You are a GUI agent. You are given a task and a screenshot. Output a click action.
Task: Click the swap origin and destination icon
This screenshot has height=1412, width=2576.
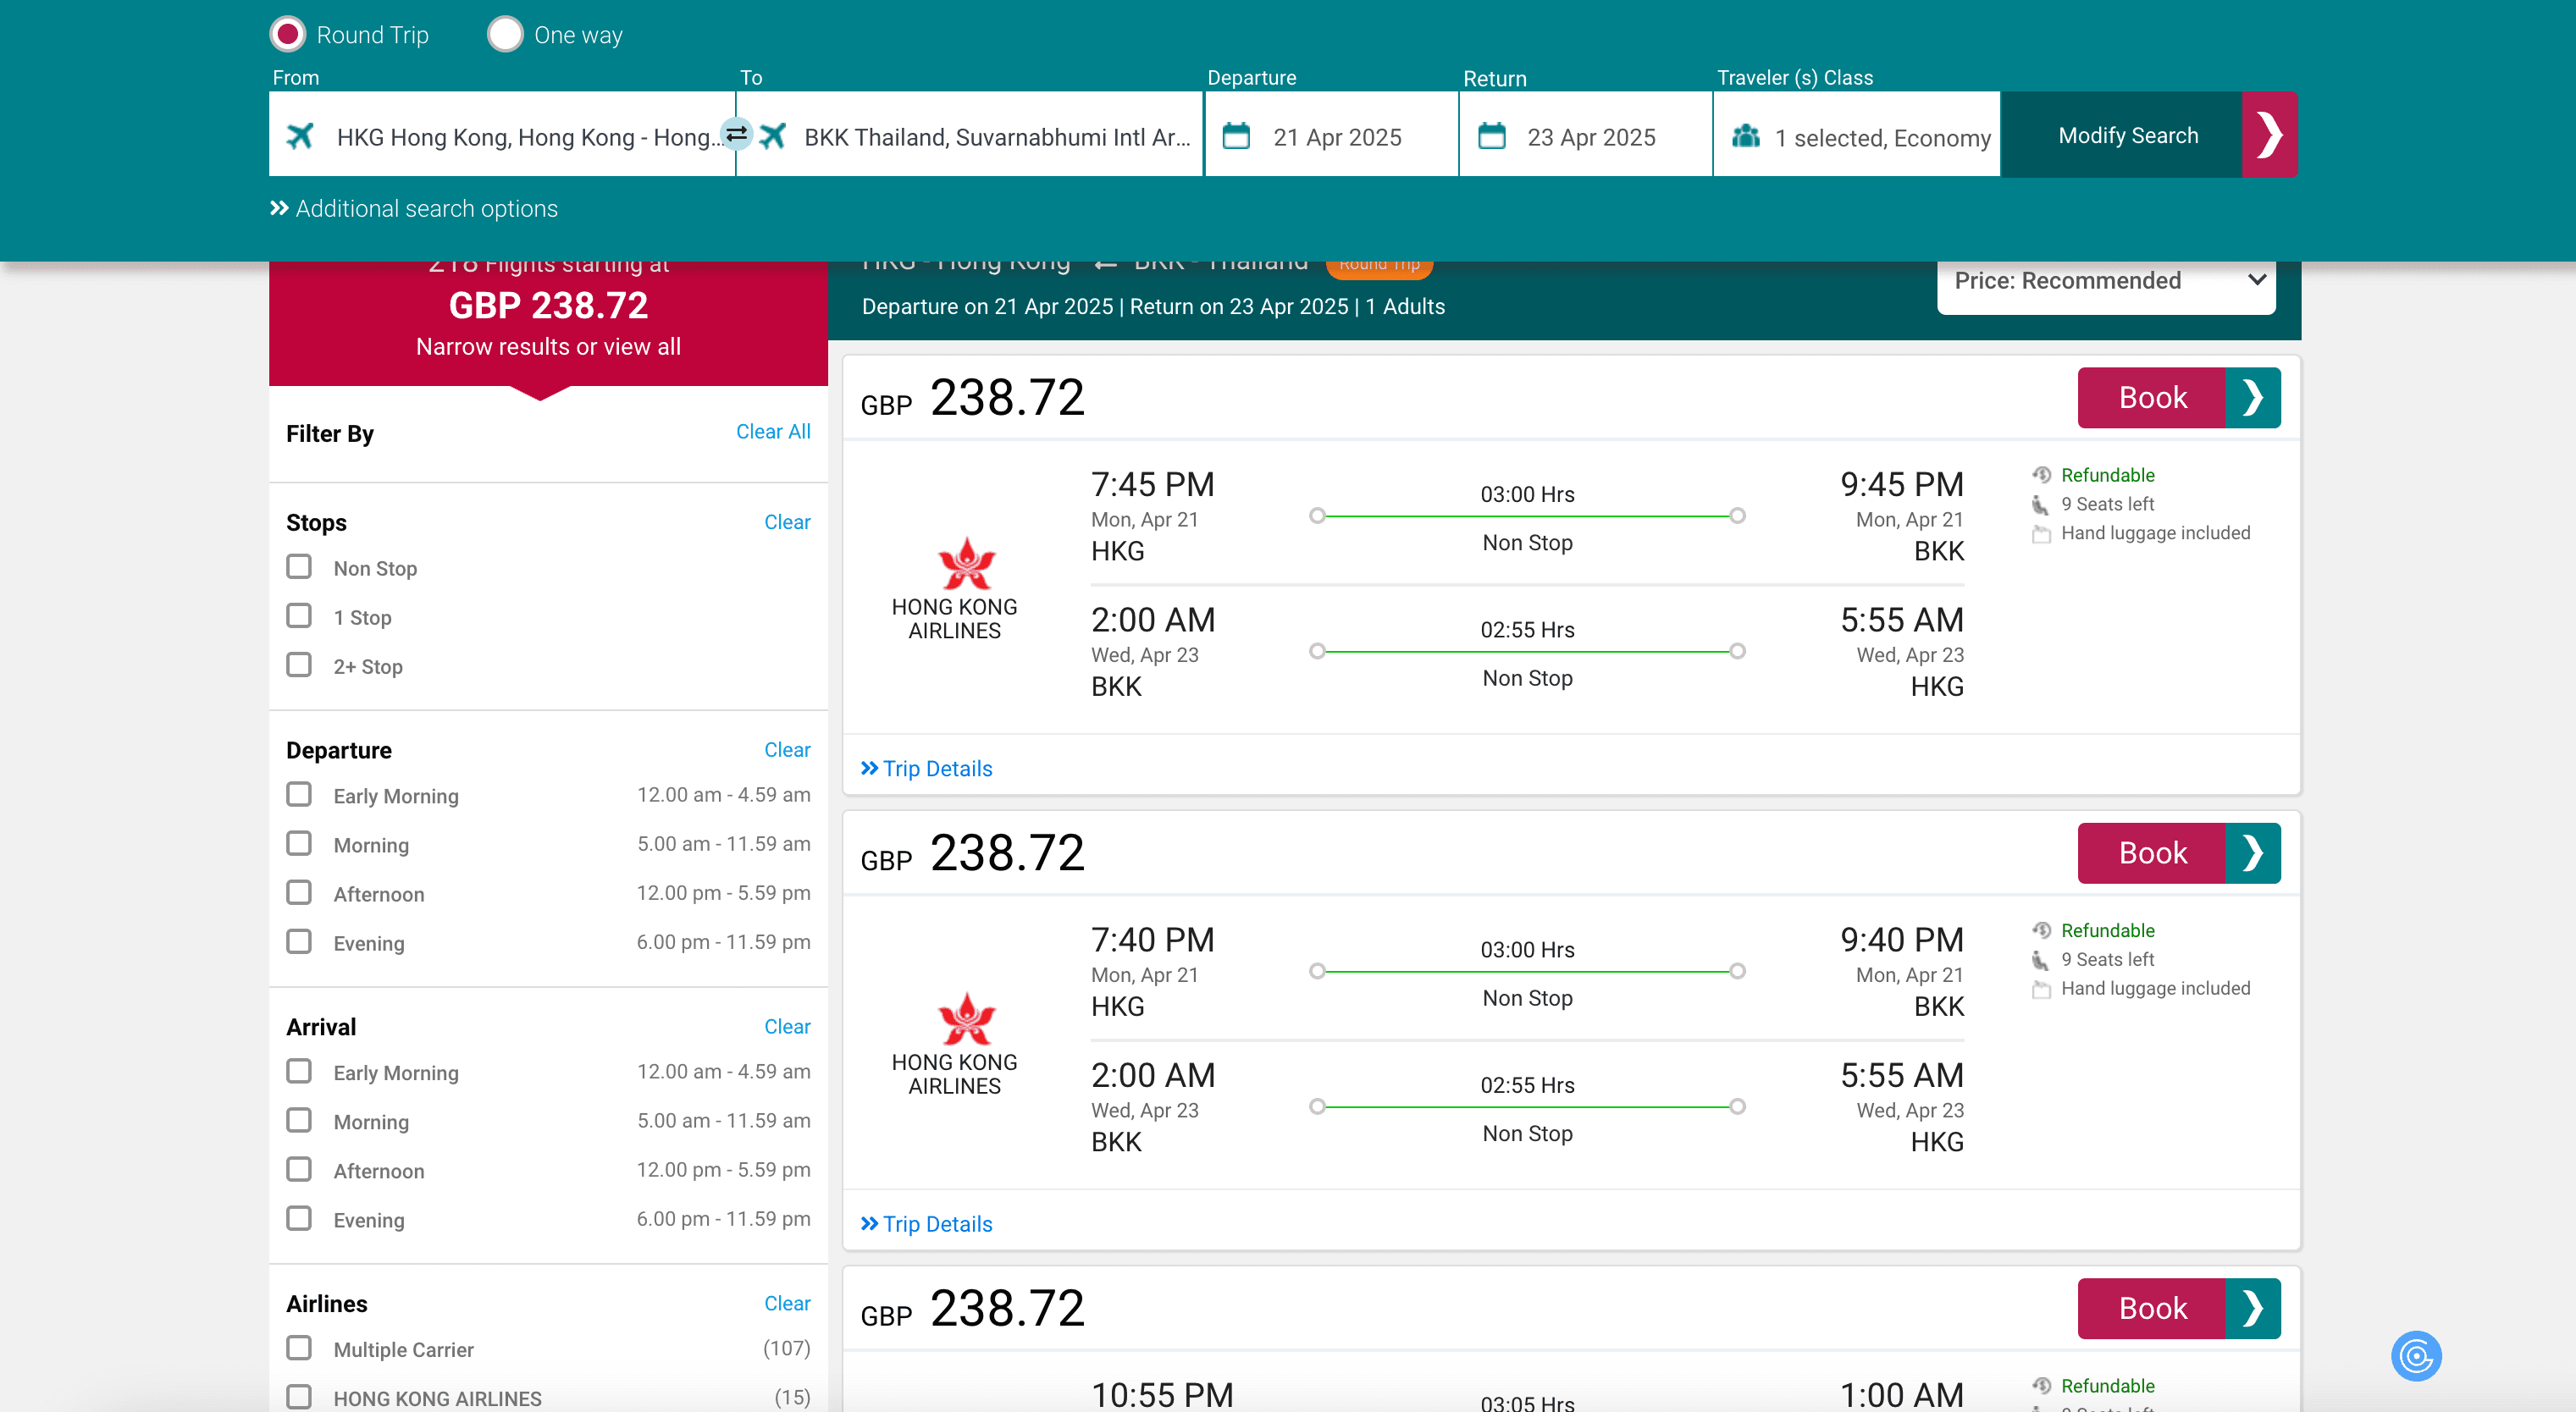[x=736, y=134]
